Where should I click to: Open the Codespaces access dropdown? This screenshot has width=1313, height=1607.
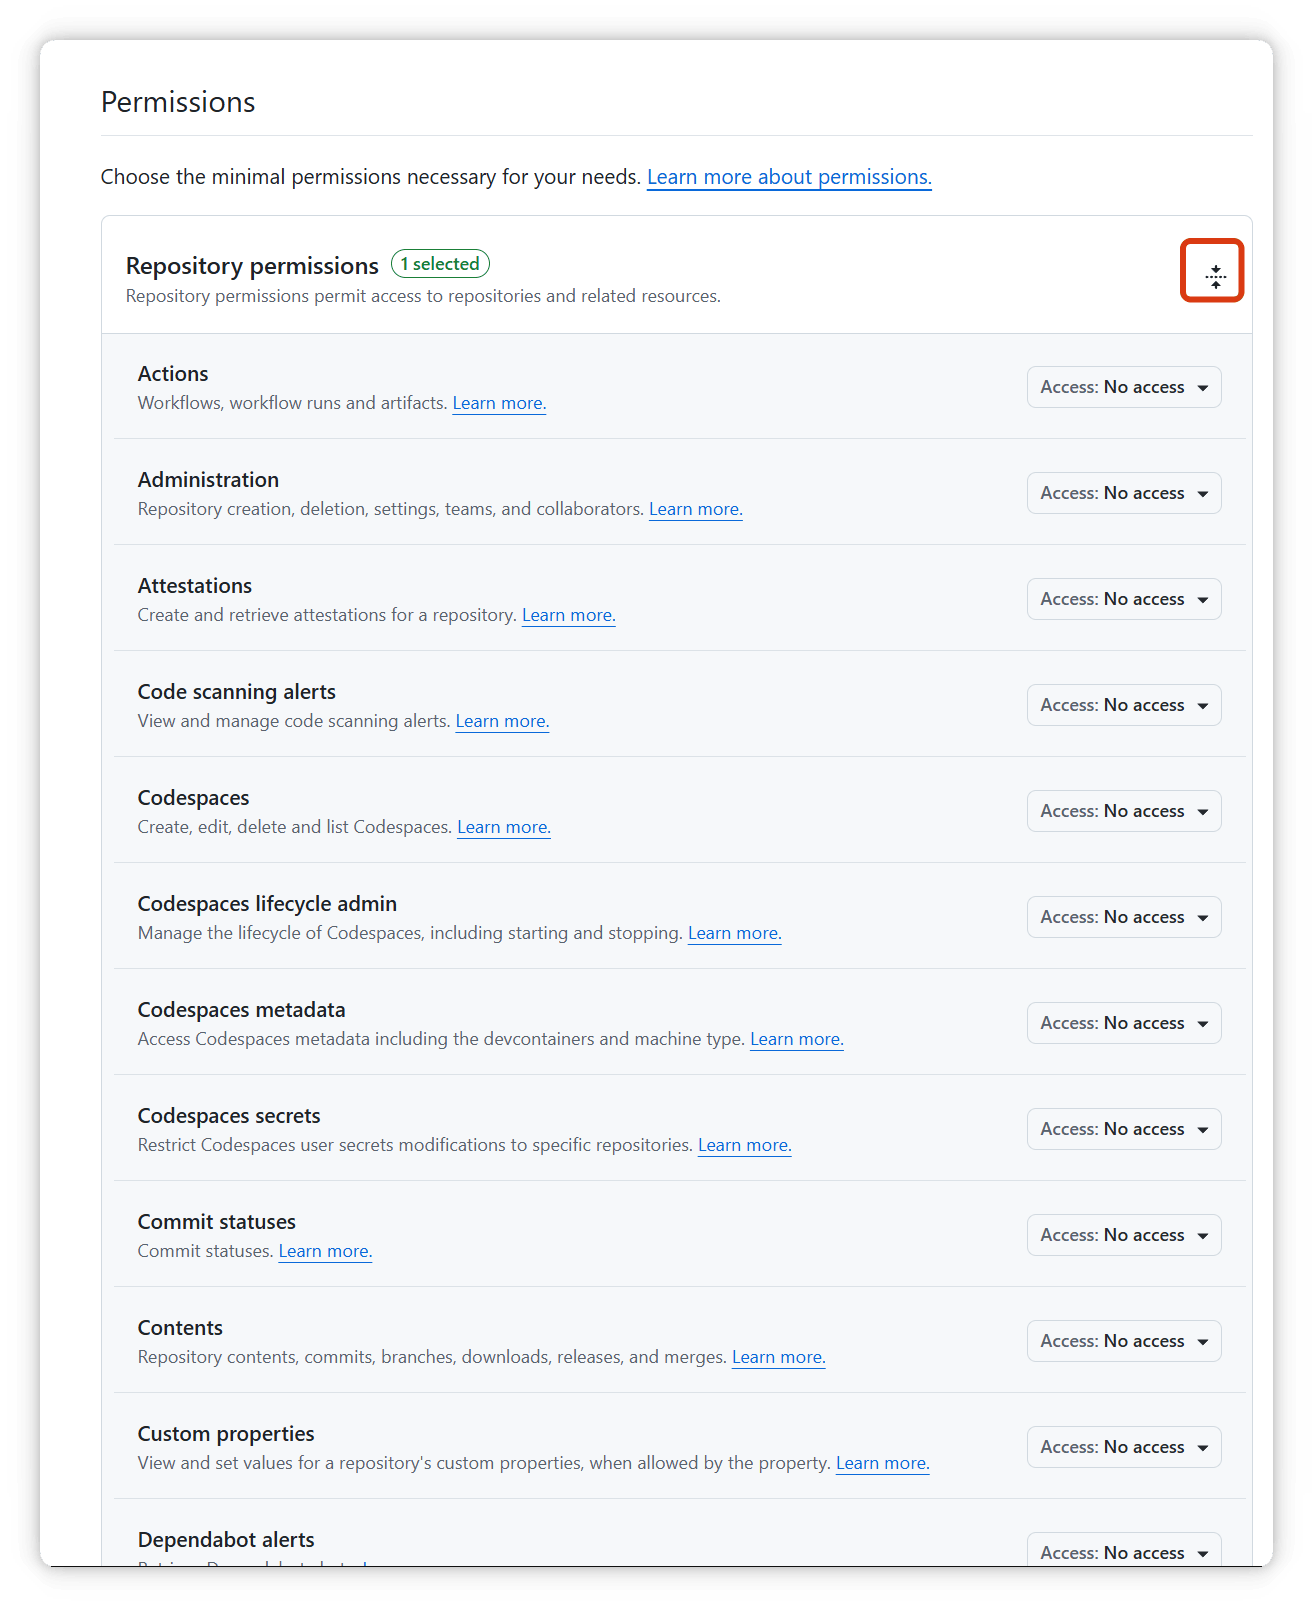1124,811
